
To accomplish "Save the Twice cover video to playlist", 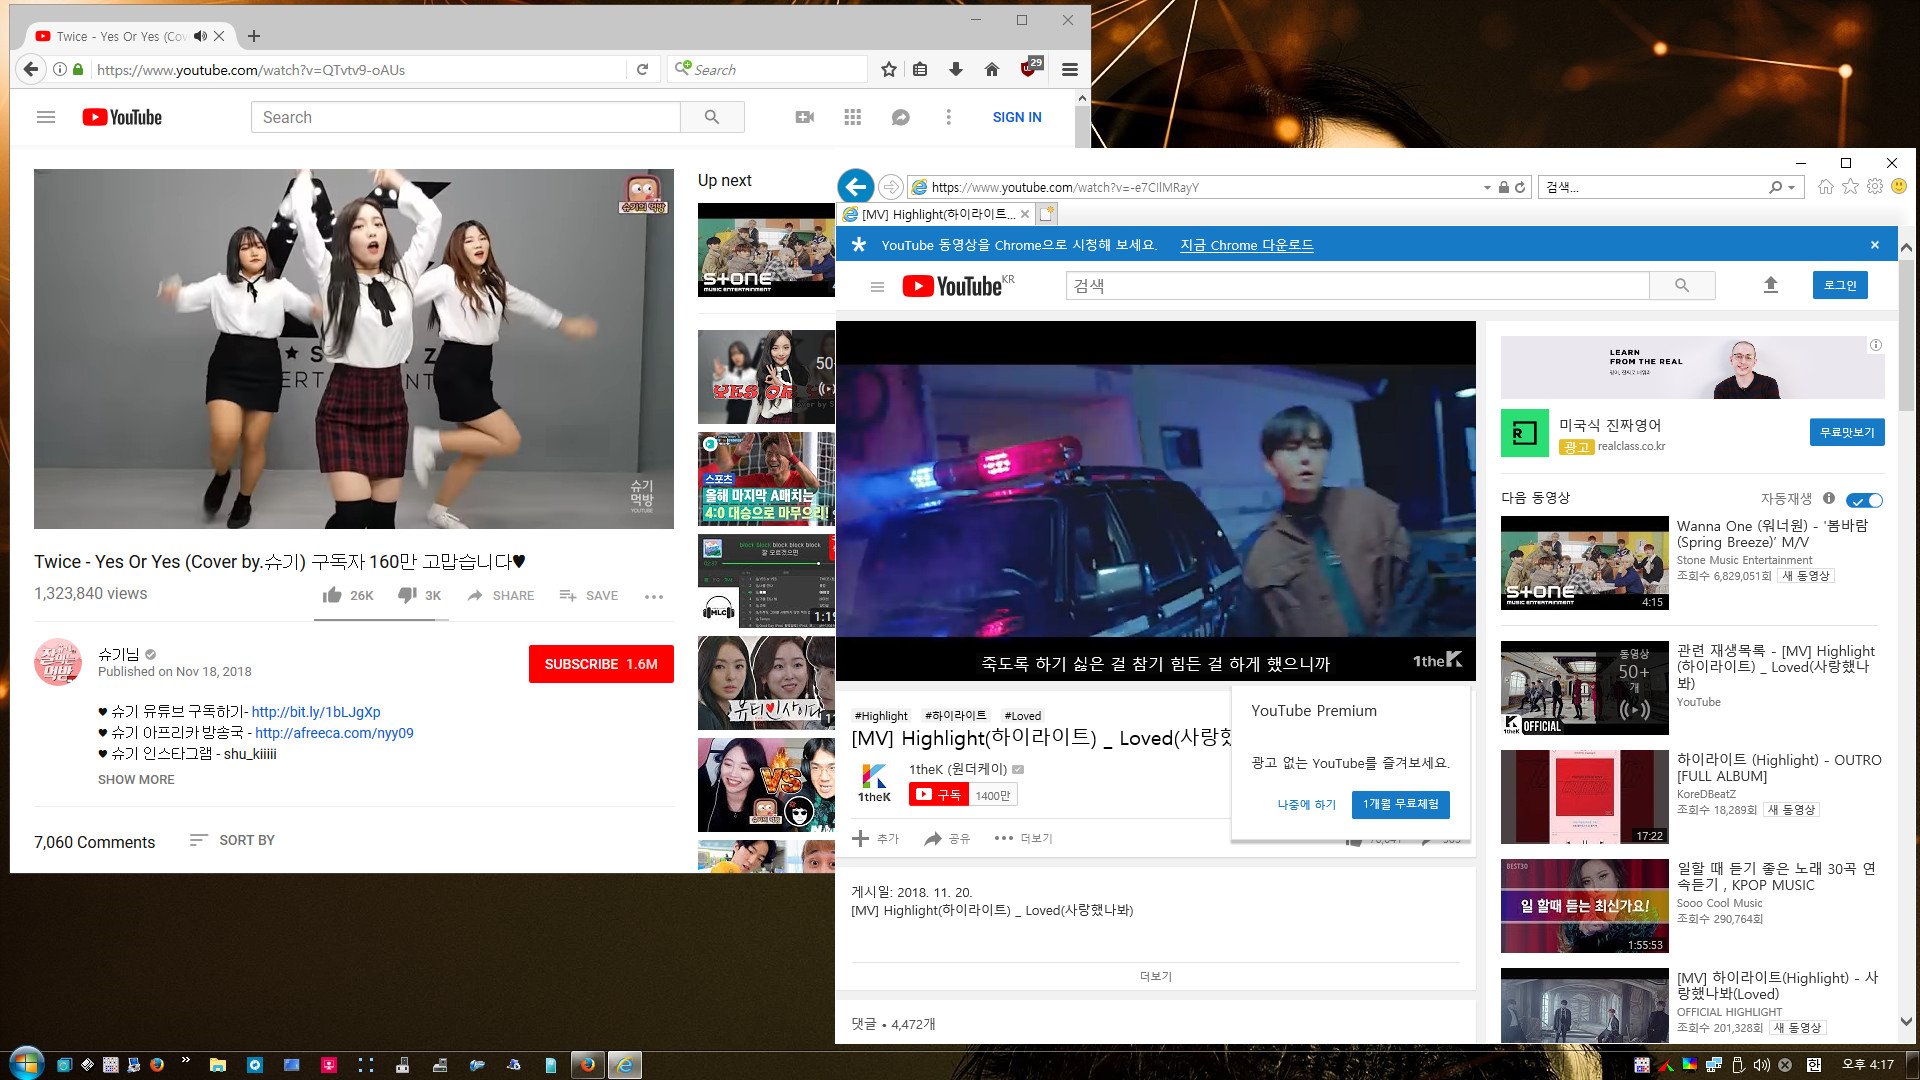I will point(588,595).
